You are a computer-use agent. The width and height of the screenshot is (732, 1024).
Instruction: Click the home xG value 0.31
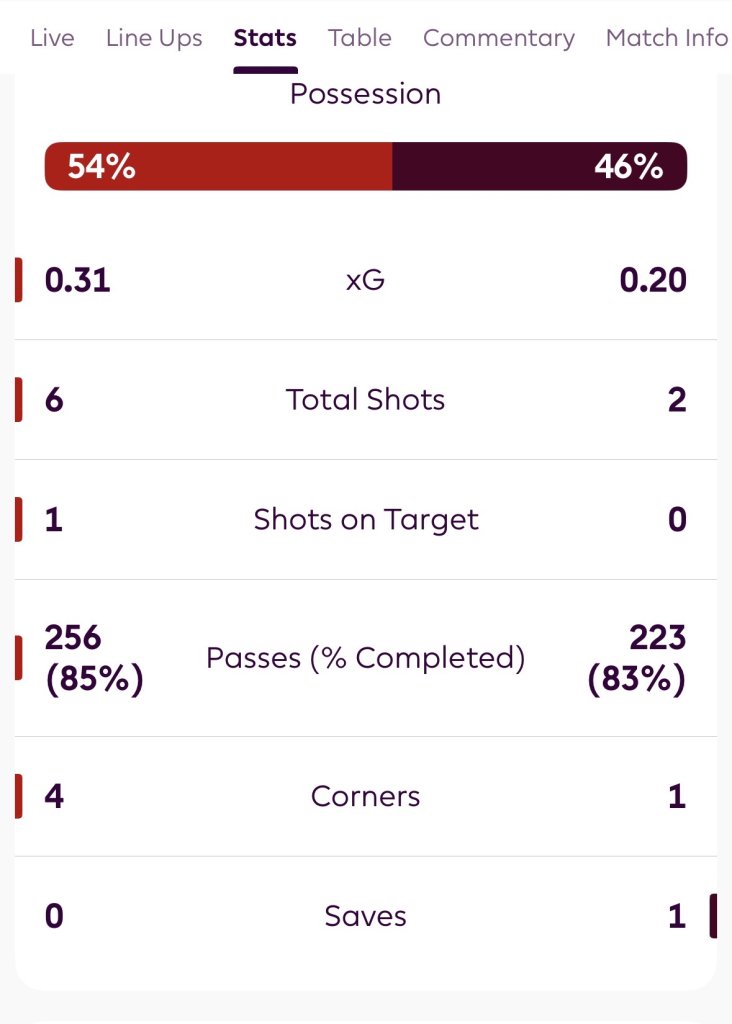tap(78, 280)
